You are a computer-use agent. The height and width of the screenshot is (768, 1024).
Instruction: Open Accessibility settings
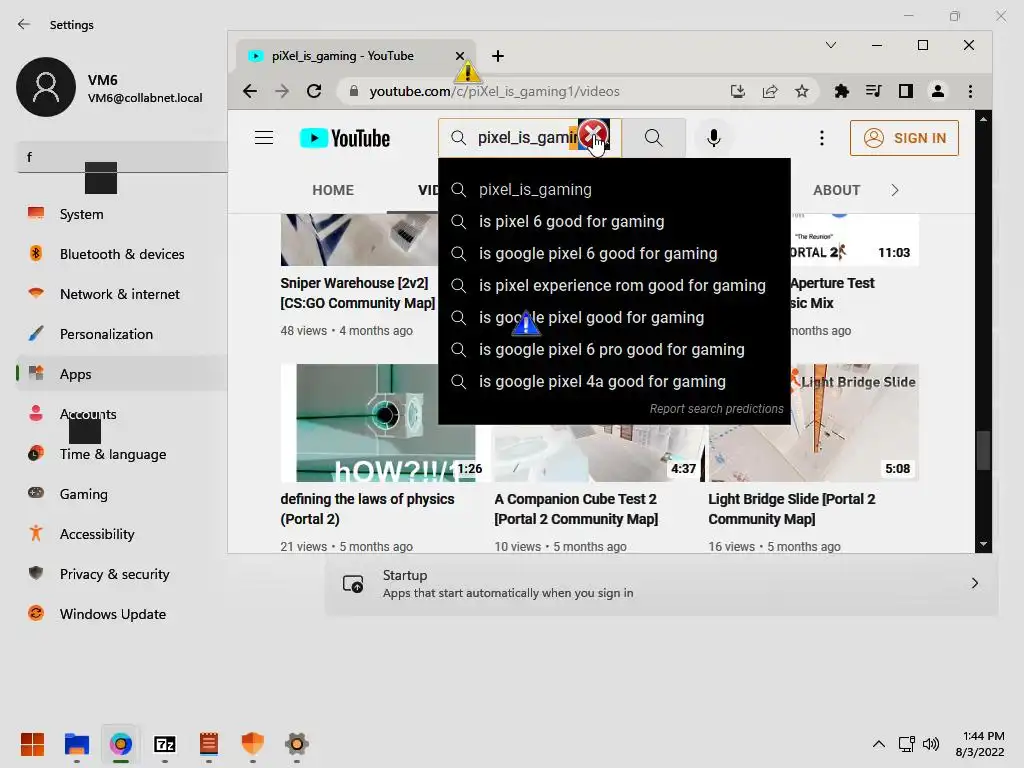point(121,534)
